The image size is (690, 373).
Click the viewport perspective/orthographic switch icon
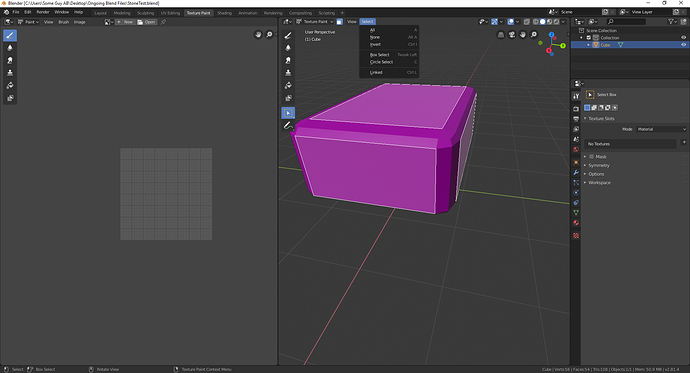click(x=501, y=35)
